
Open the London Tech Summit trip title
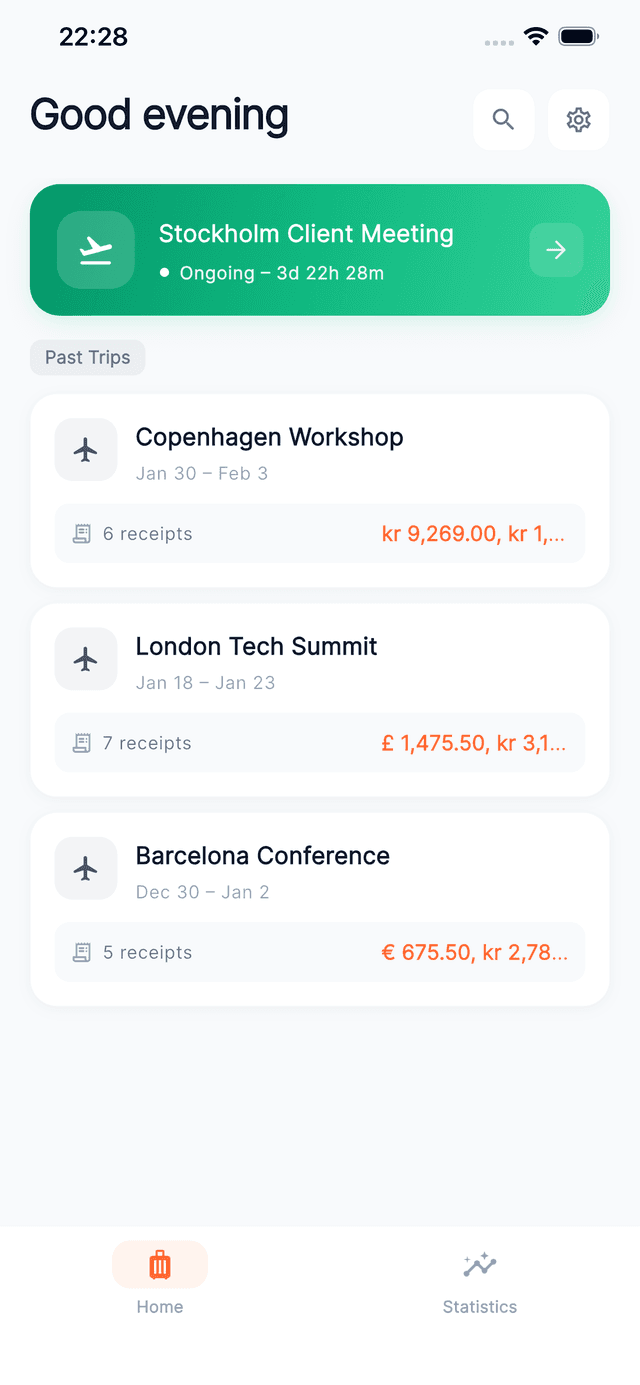[257, 647]
